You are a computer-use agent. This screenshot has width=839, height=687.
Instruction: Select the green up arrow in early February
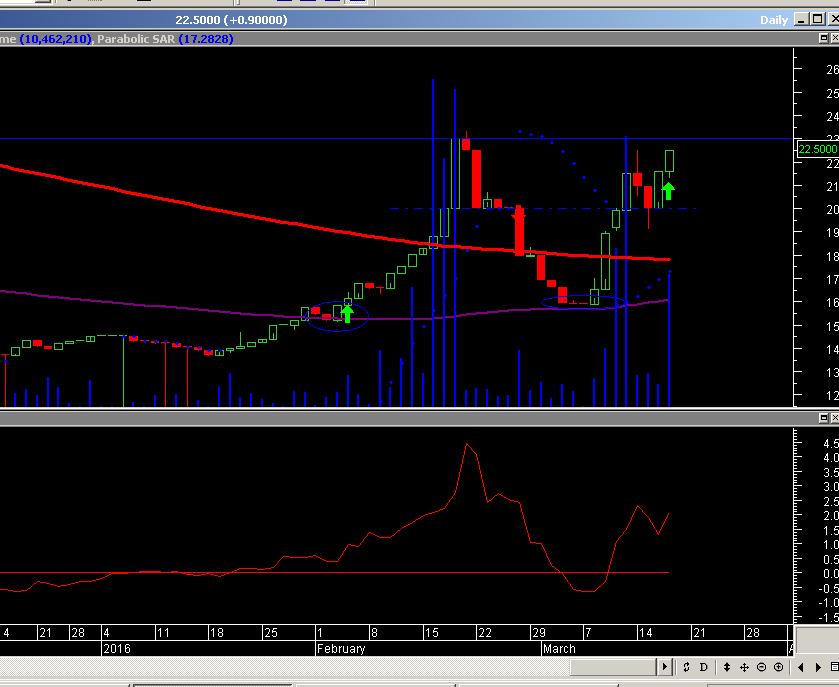click(x=347, y=313)
